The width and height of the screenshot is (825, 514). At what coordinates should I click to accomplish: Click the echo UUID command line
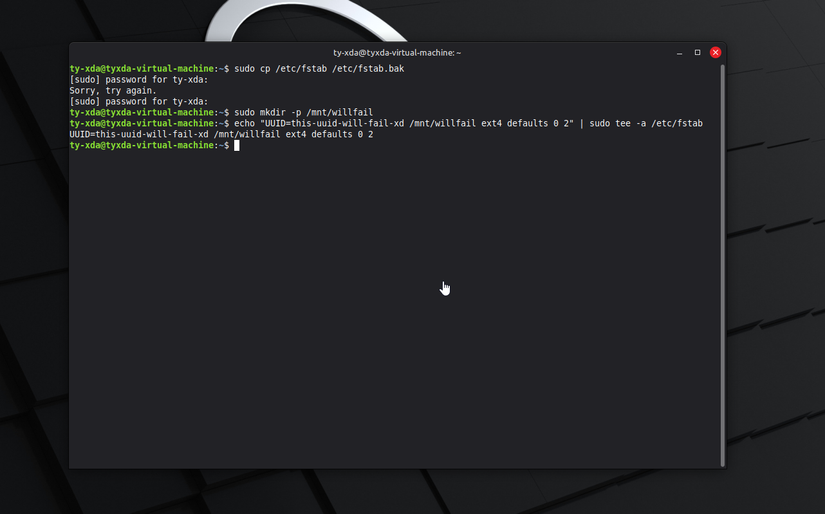468,124
